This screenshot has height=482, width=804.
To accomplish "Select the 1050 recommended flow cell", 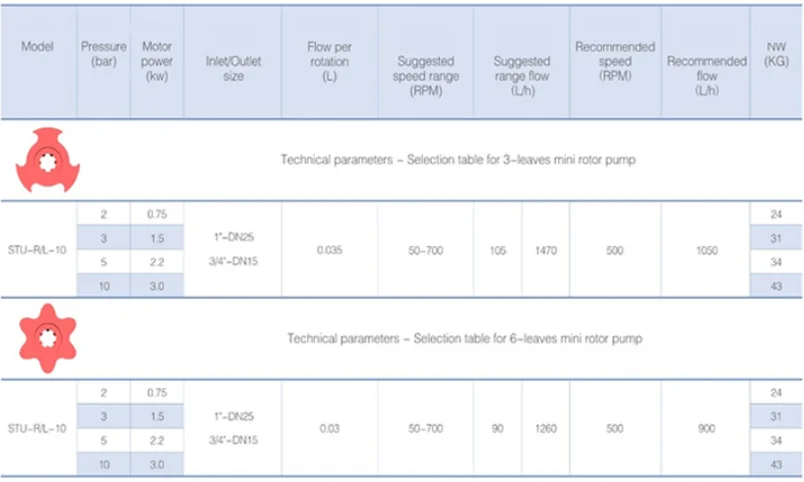I will coord(707,250).
